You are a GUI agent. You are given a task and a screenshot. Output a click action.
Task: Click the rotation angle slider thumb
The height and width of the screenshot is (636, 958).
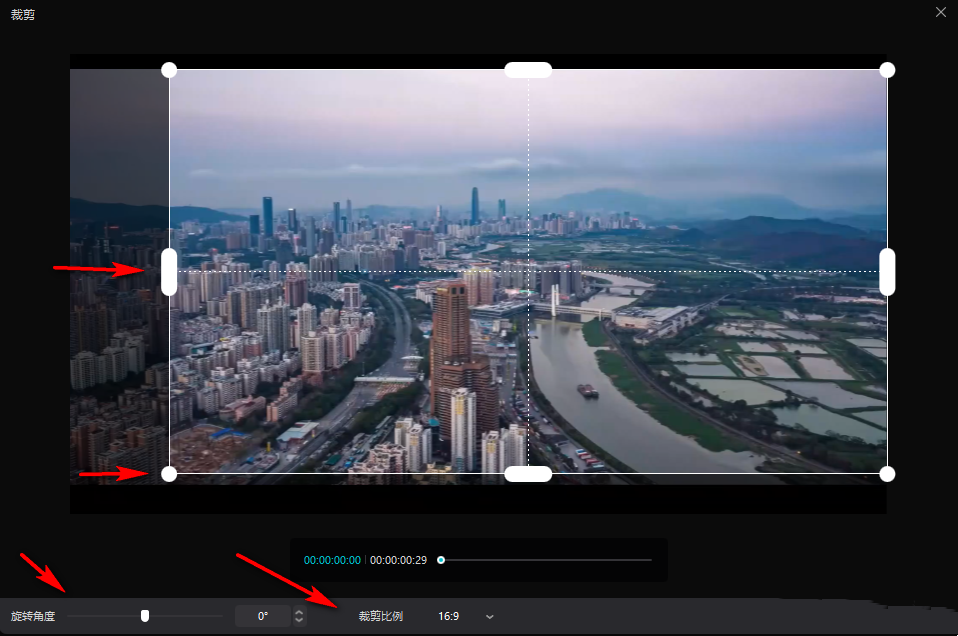(145, 616)
